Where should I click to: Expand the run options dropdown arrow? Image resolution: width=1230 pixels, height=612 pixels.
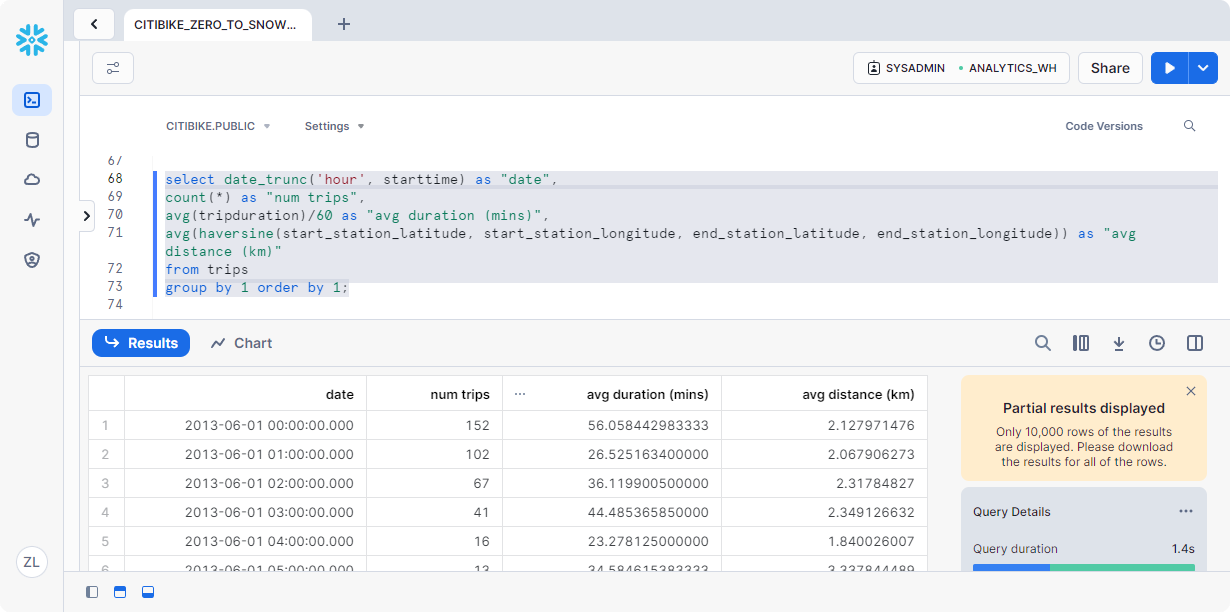pyautogui.click(x=1203, y=68)
